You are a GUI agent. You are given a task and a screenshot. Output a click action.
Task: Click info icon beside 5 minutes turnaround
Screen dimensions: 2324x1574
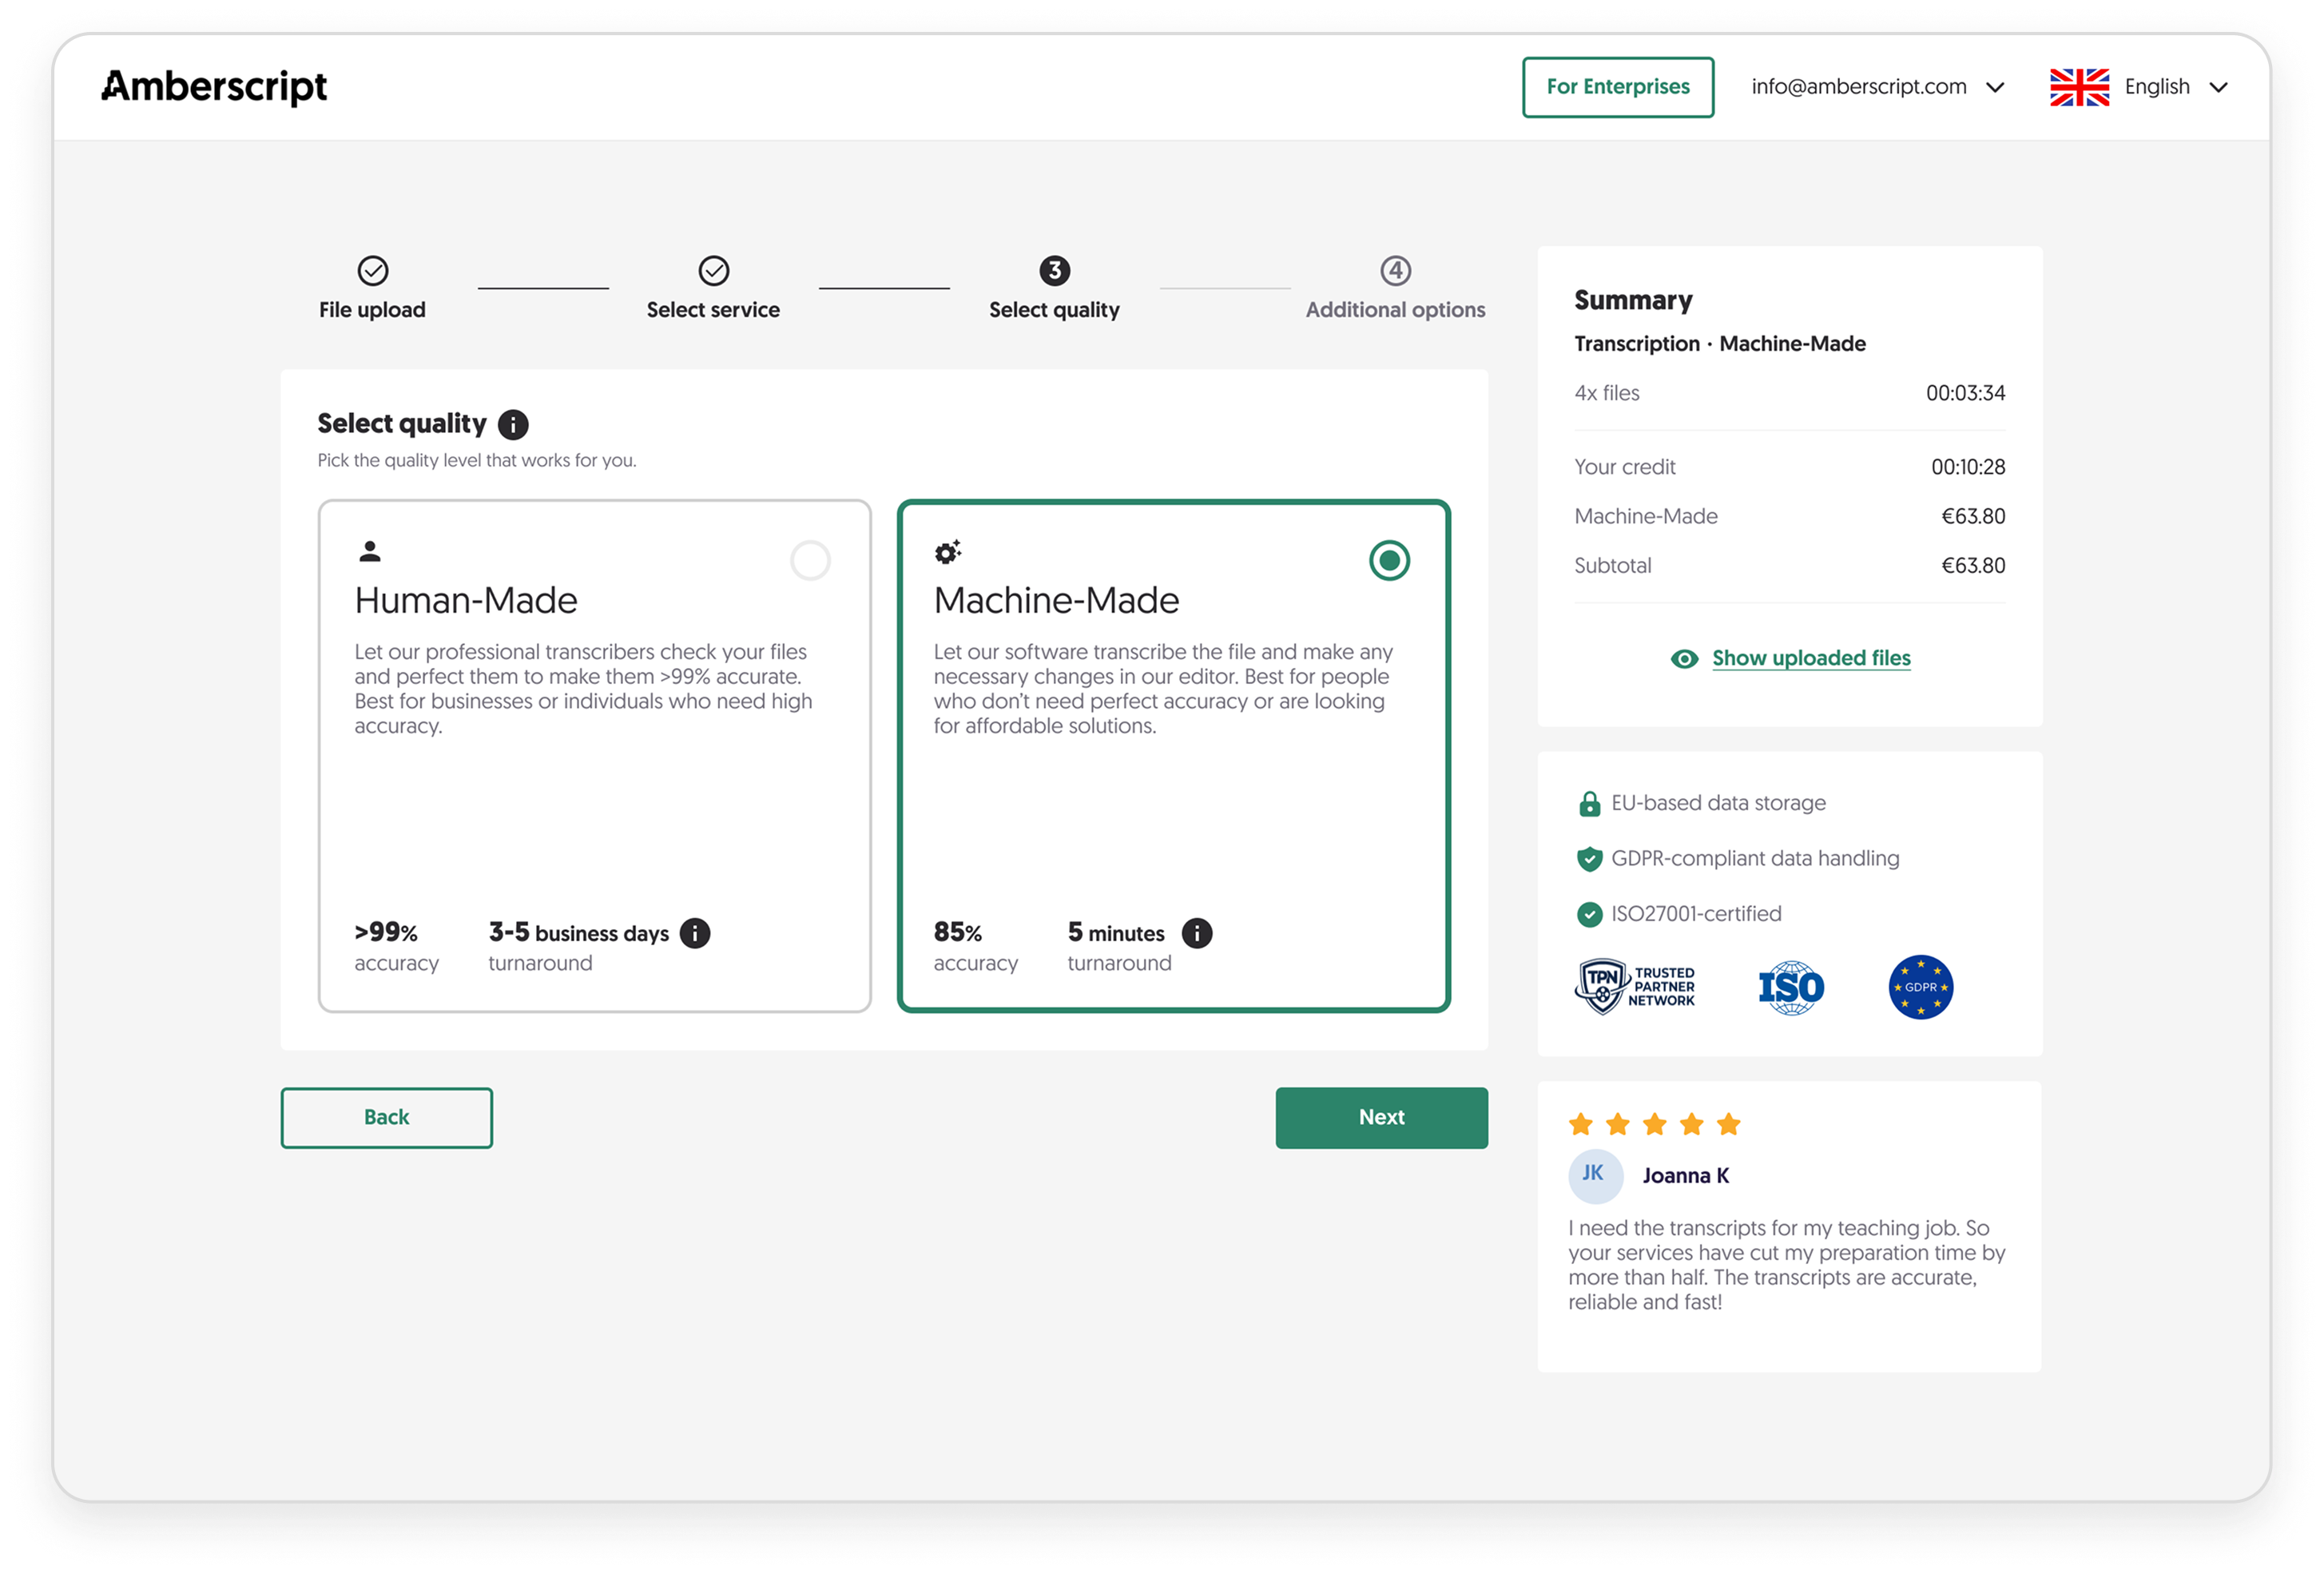click(x=1197, y=932)
